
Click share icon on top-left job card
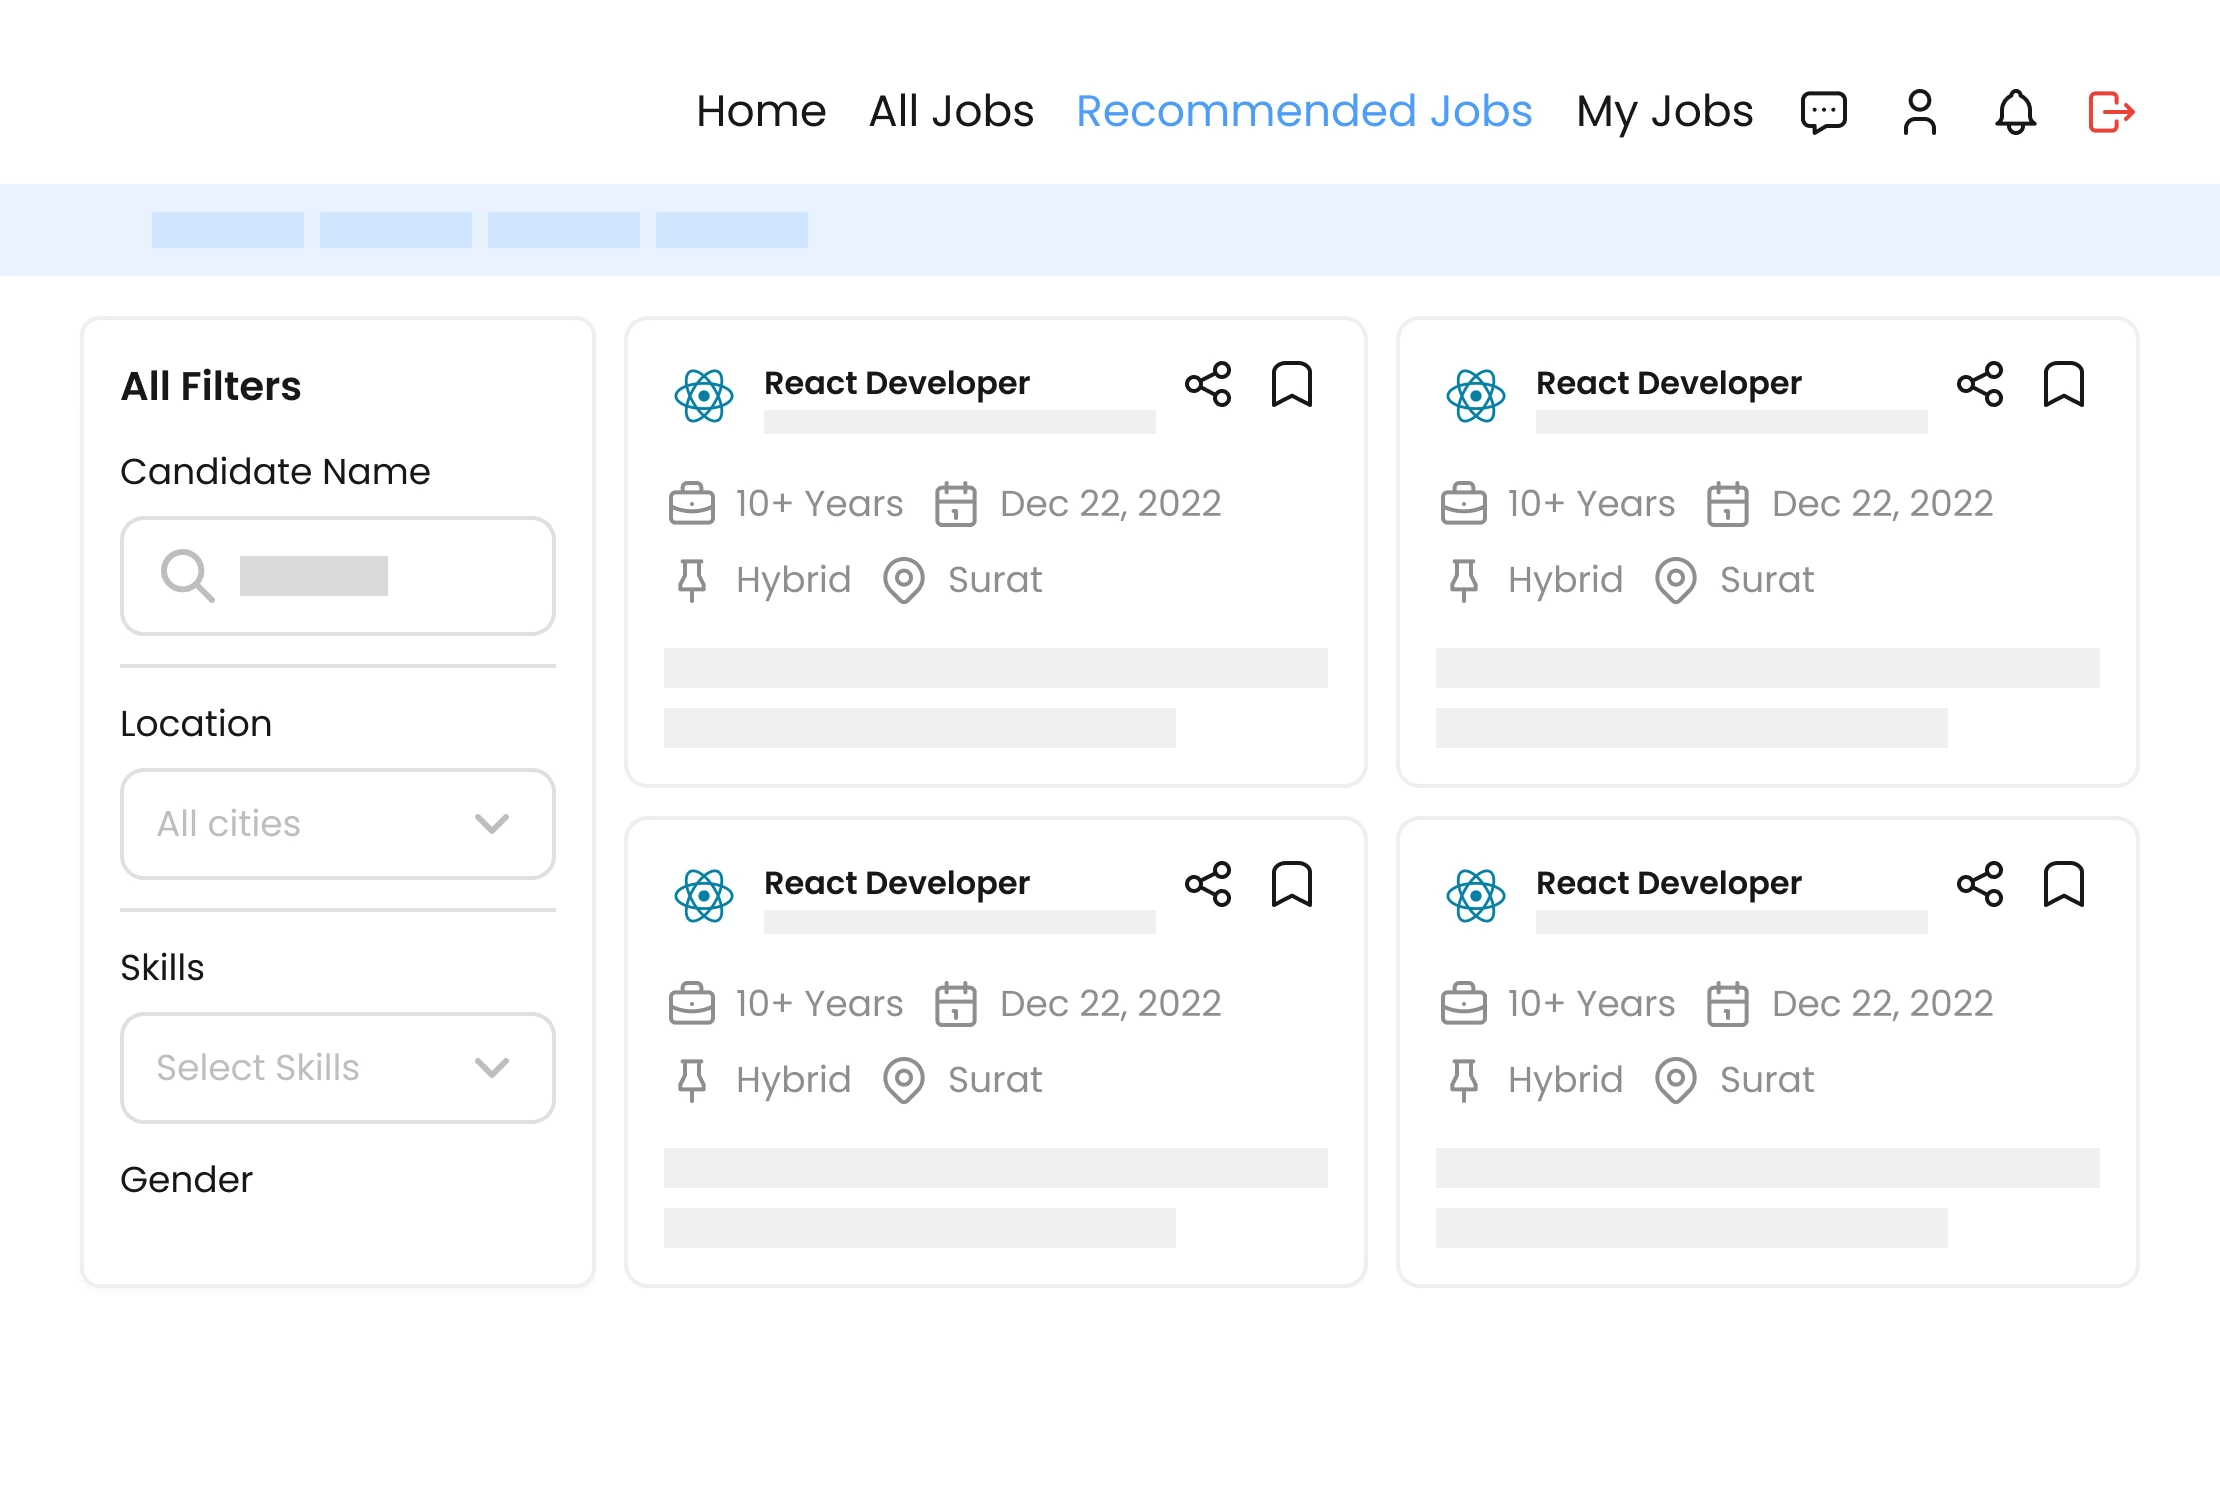point(1209,384)
